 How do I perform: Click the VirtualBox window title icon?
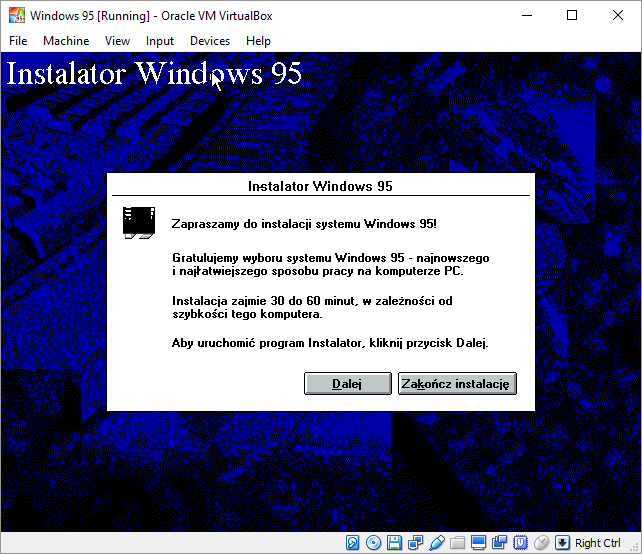tap(17, 16)
